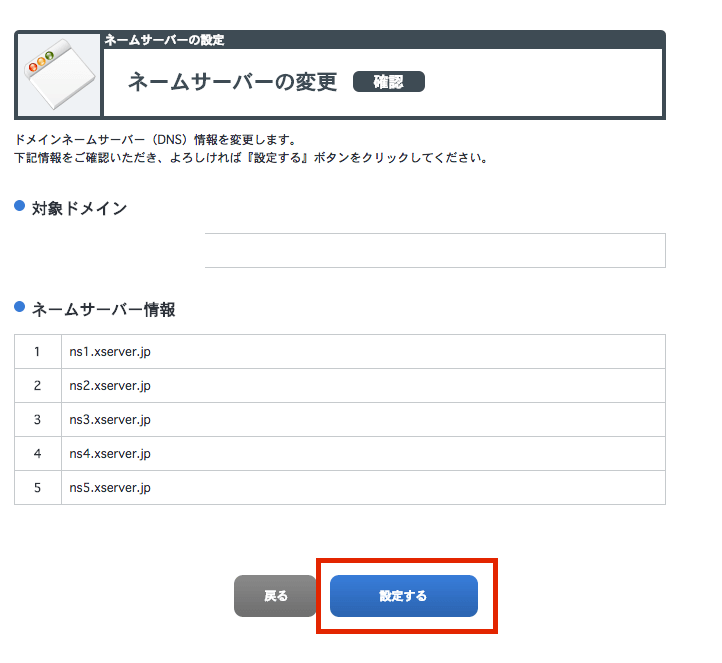722x663 pixels.
Task: Click the DNS change description text
Action: coord(156,139)
